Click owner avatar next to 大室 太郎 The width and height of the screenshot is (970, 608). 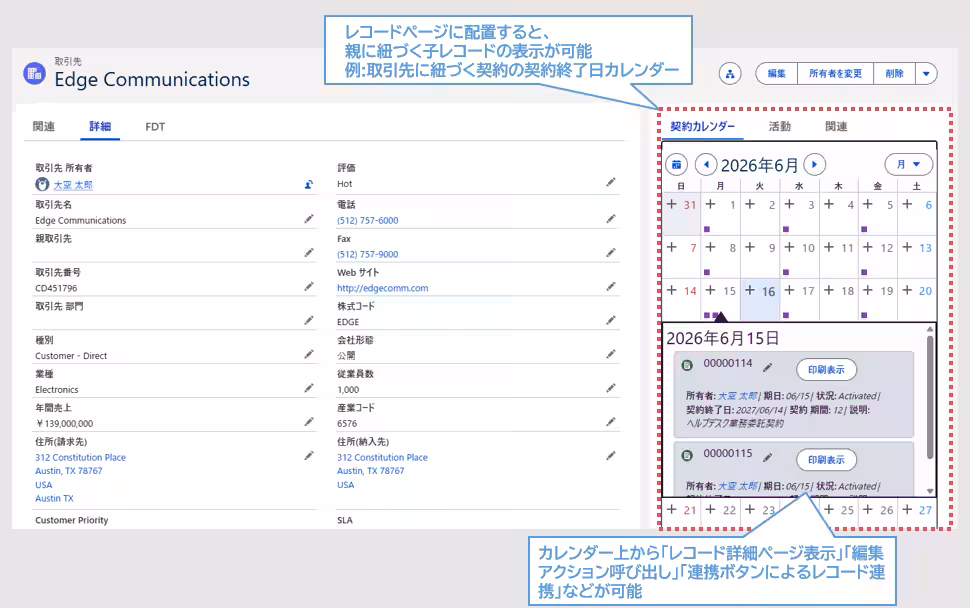coord(42,184)
